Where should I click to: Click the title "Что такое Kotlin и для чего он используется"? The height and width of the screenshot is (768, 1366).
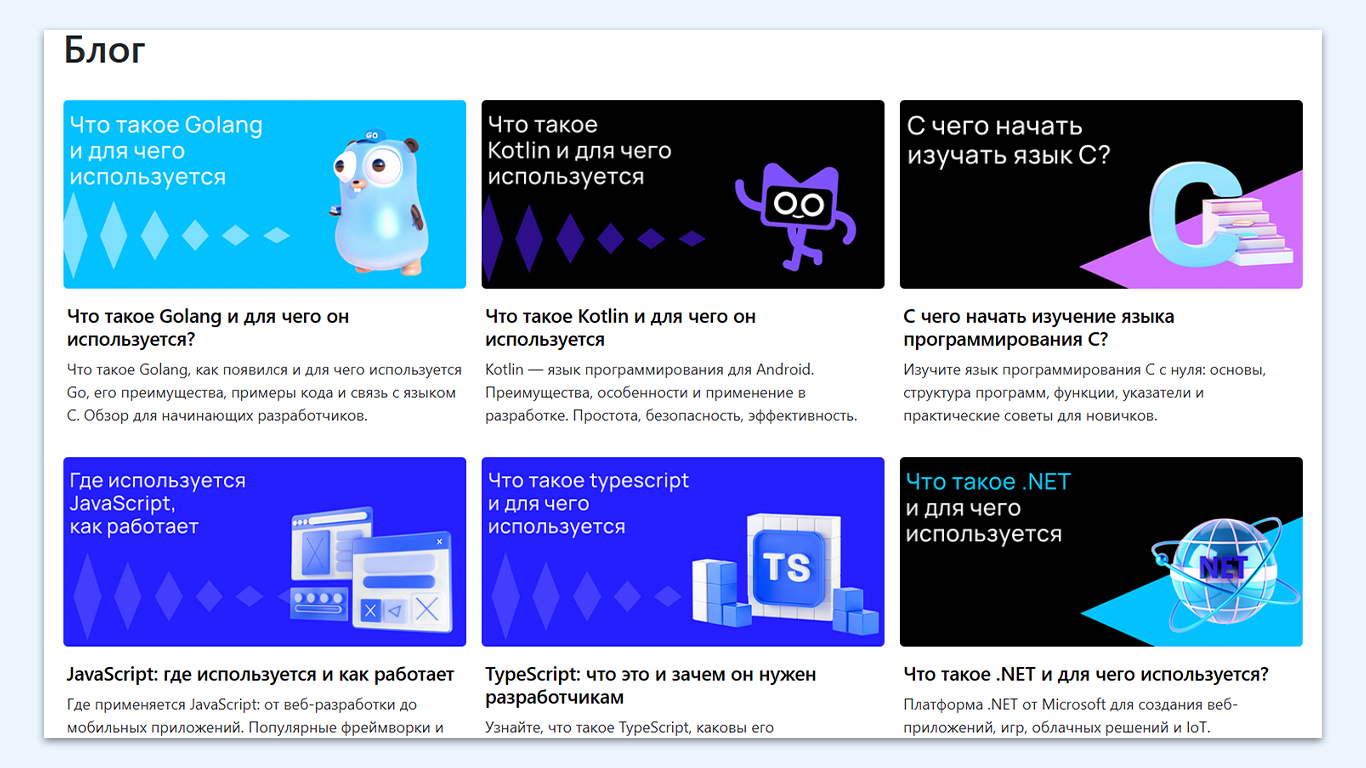pyautogui.click(x=621, y=328)
